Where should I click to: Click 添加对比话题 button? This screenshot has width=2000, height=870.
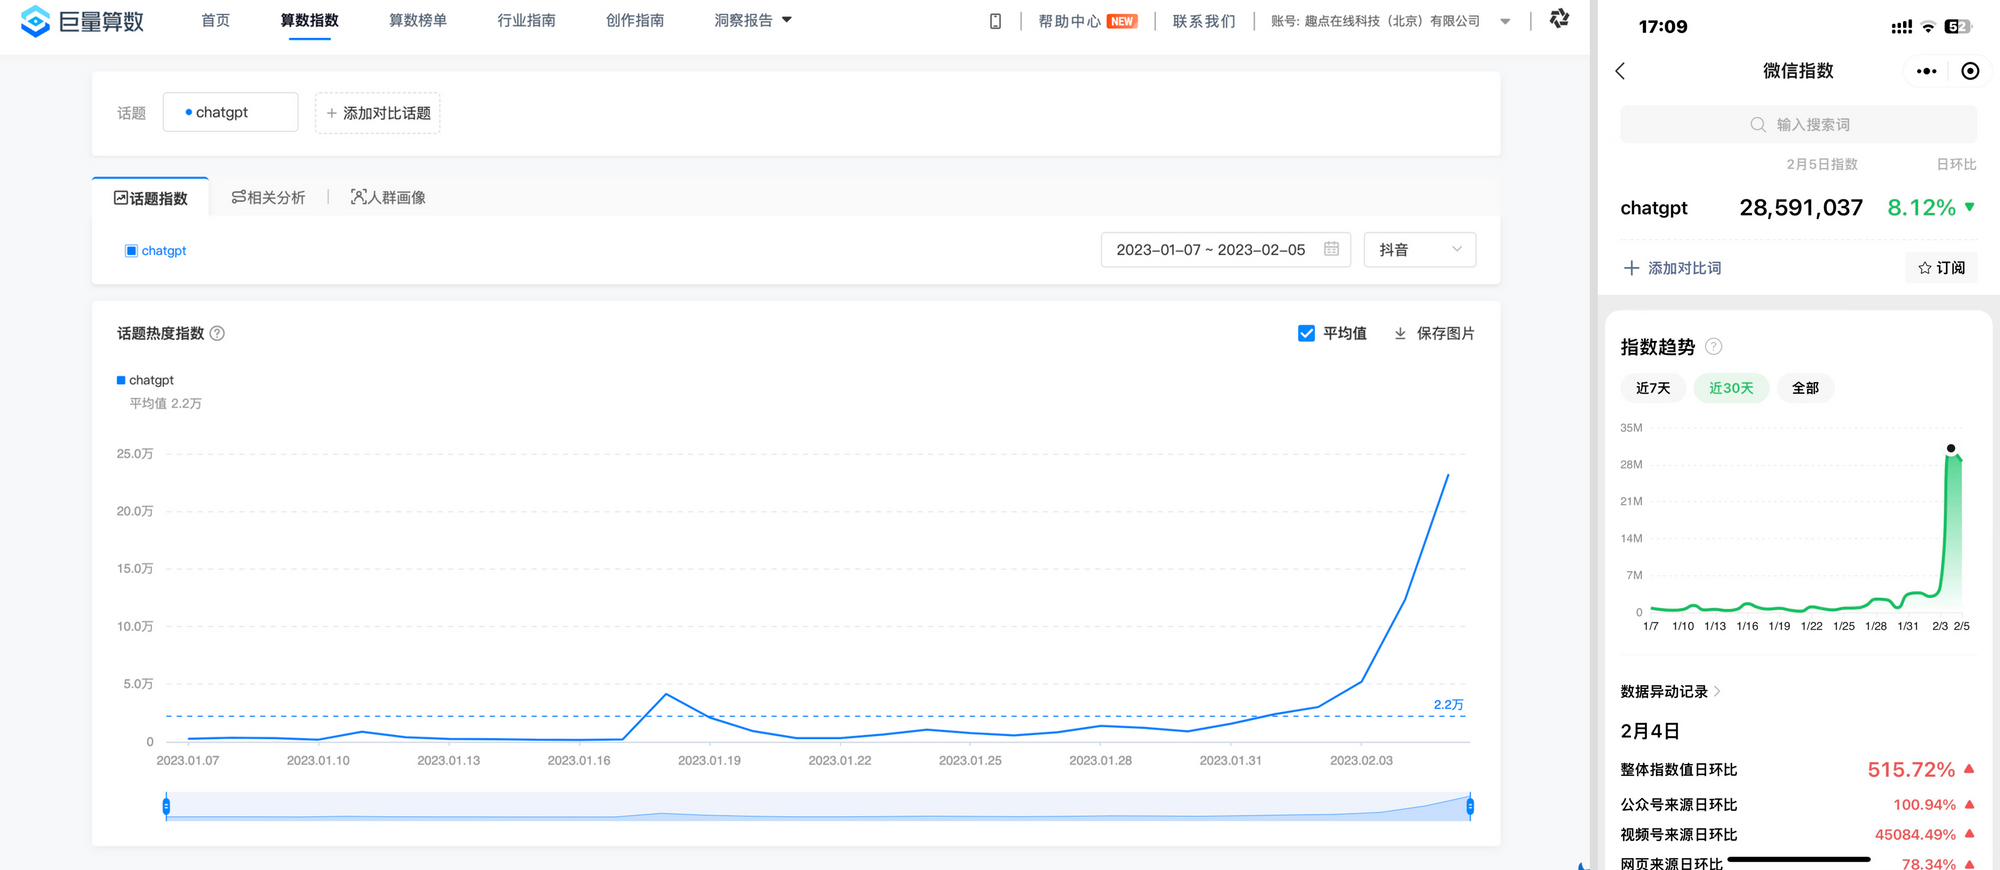coord(378,113)
